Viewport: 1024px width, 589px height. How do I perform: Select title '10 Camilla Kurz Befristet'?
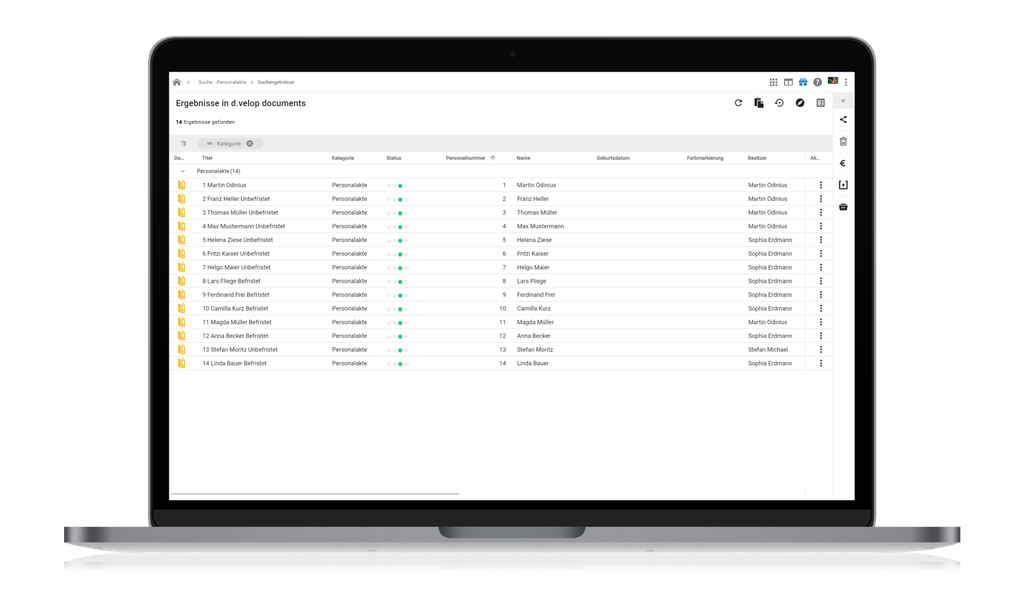pos(235,308)
